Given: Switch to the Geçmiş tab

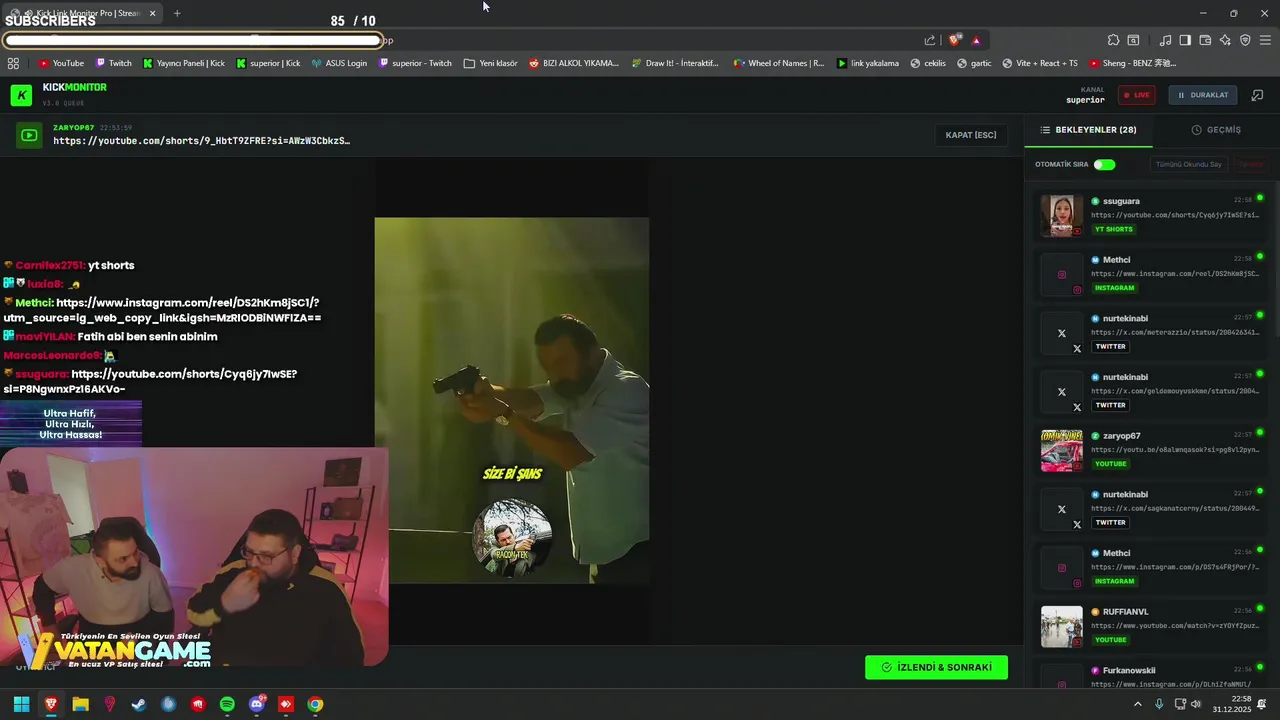Looking at the screenshot, I should tap(1215, 130).
